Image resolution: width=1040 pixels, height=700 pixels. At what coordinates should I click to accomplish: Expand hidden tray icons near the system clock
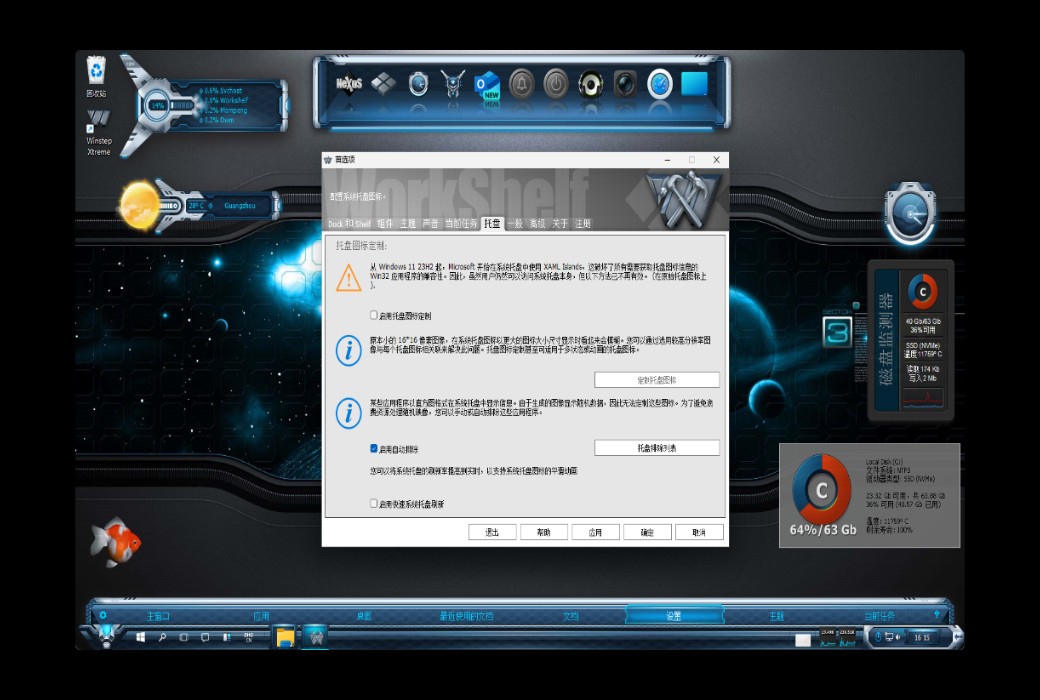click(878, 636)
